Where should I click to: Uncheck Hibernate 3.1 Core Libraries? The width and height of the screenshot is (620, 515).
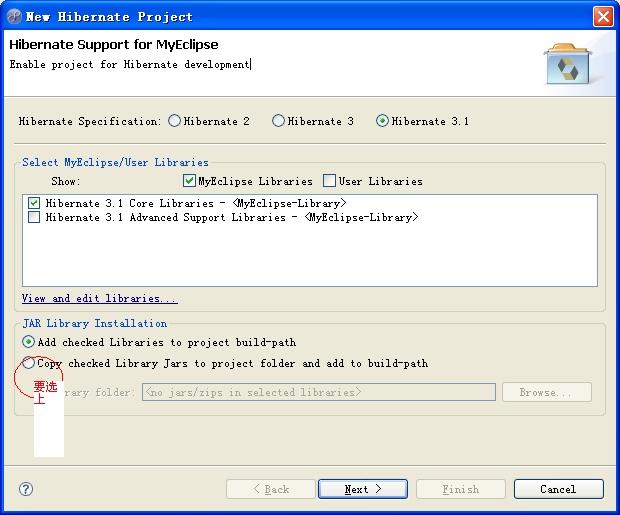click(x=34, y=203)
